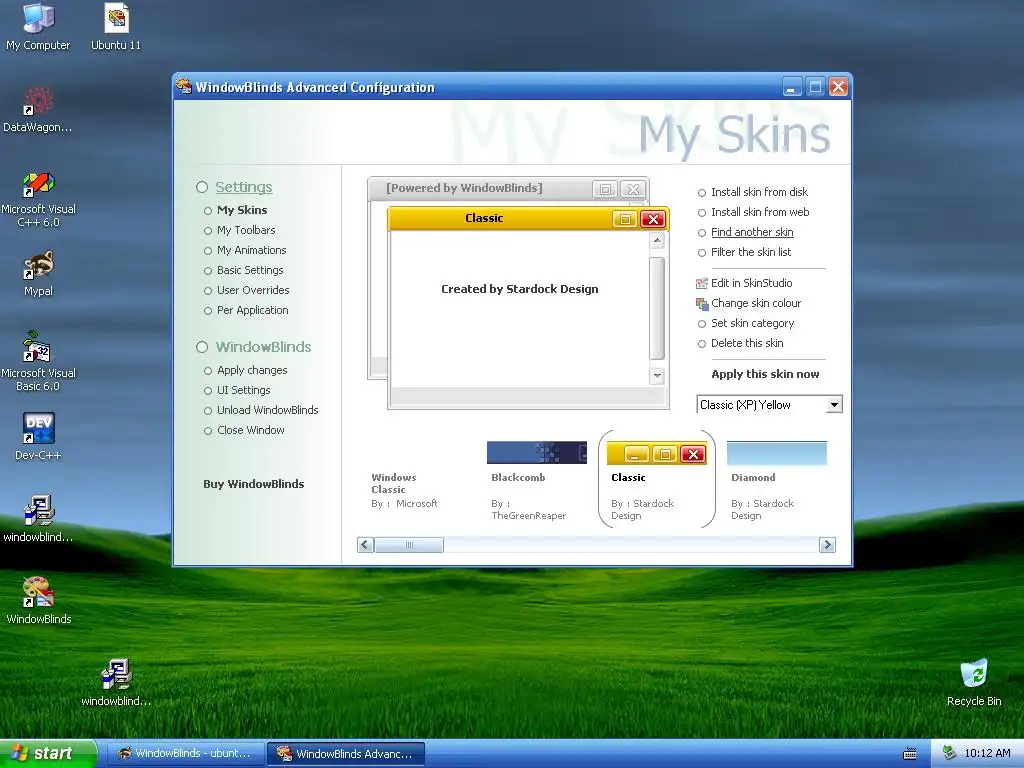Viewport: 1024px width, 768px height.
Task: Switch to My Toolbars page
Action: tap(246, 231)
